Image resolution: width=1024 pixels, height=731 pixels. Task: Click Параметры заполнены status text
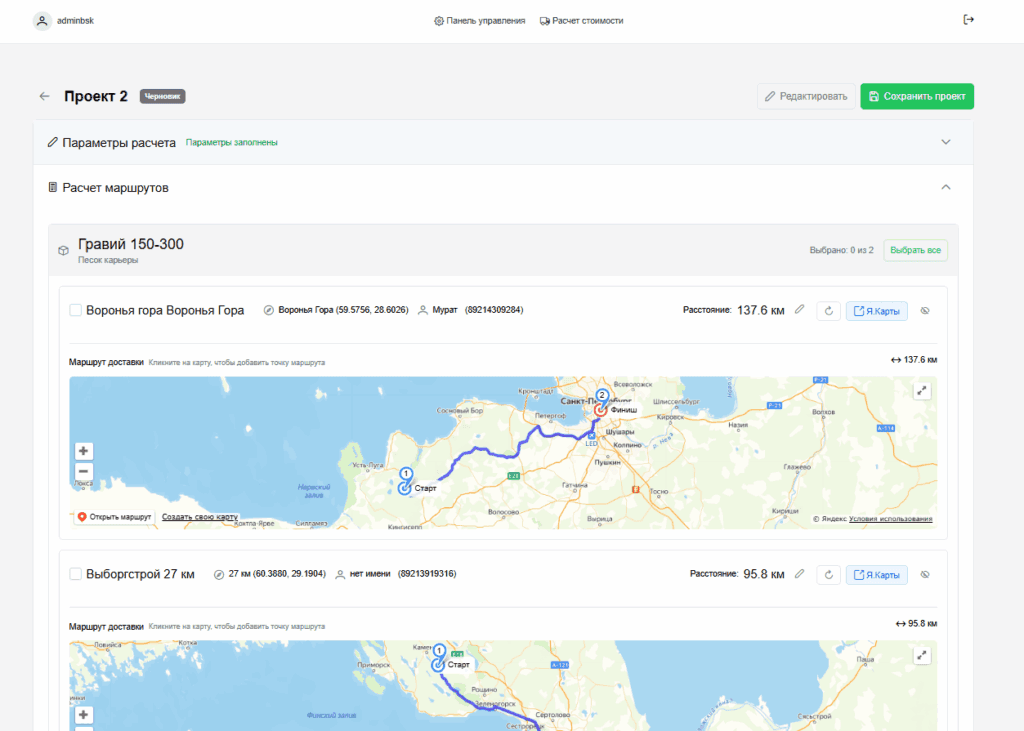[232, 142]
